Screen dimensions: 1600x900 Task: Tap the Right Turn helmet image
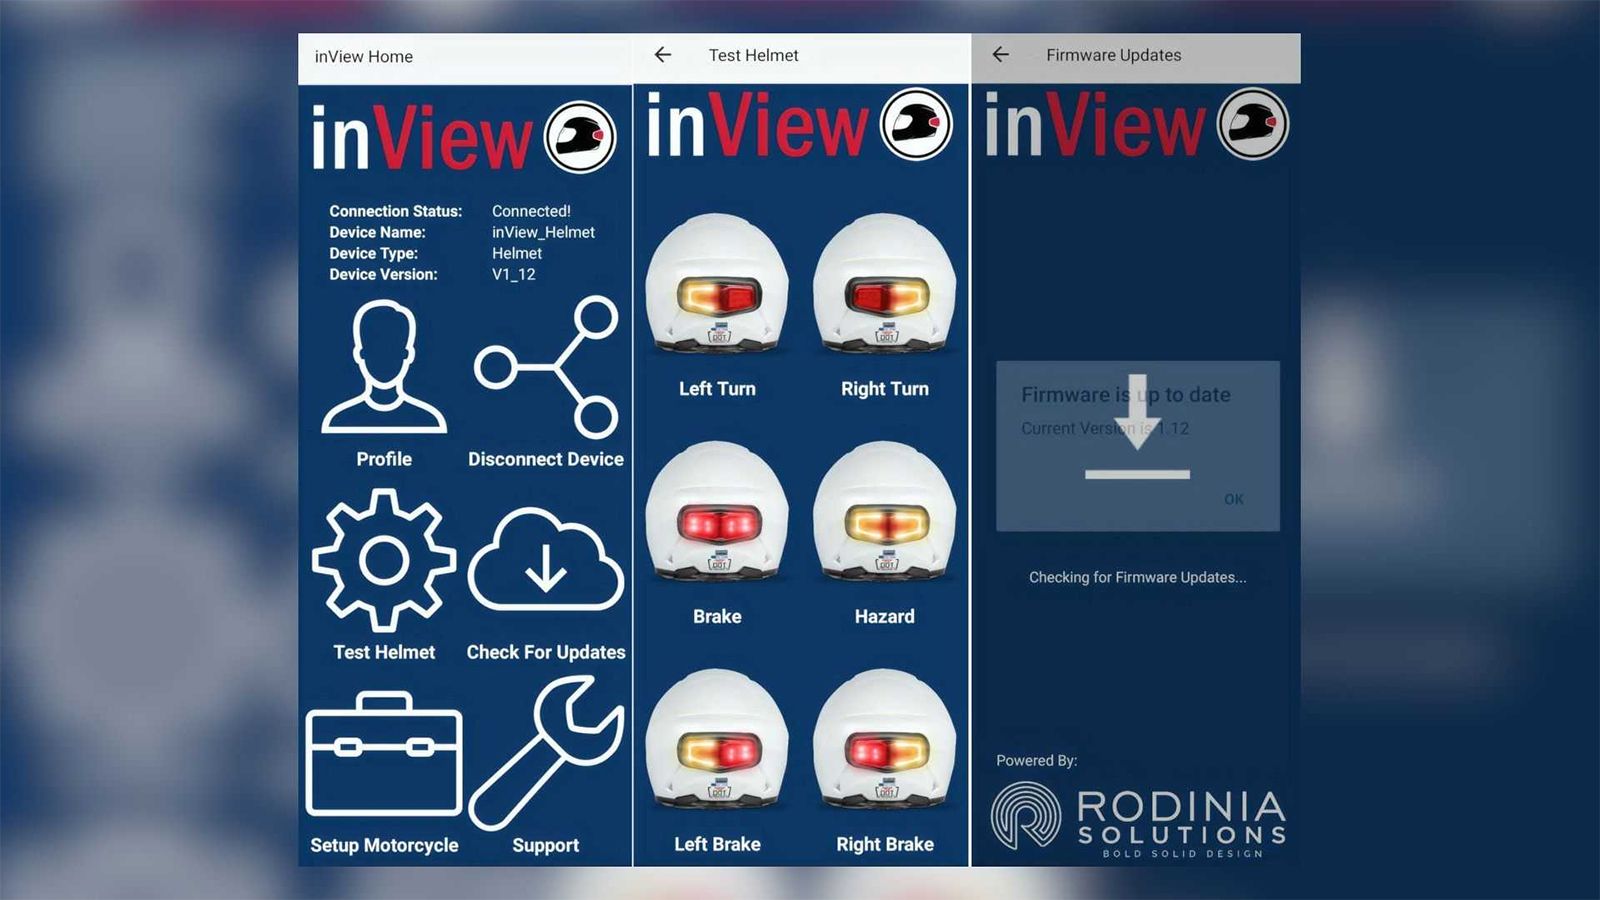click(x=885, y=284)
